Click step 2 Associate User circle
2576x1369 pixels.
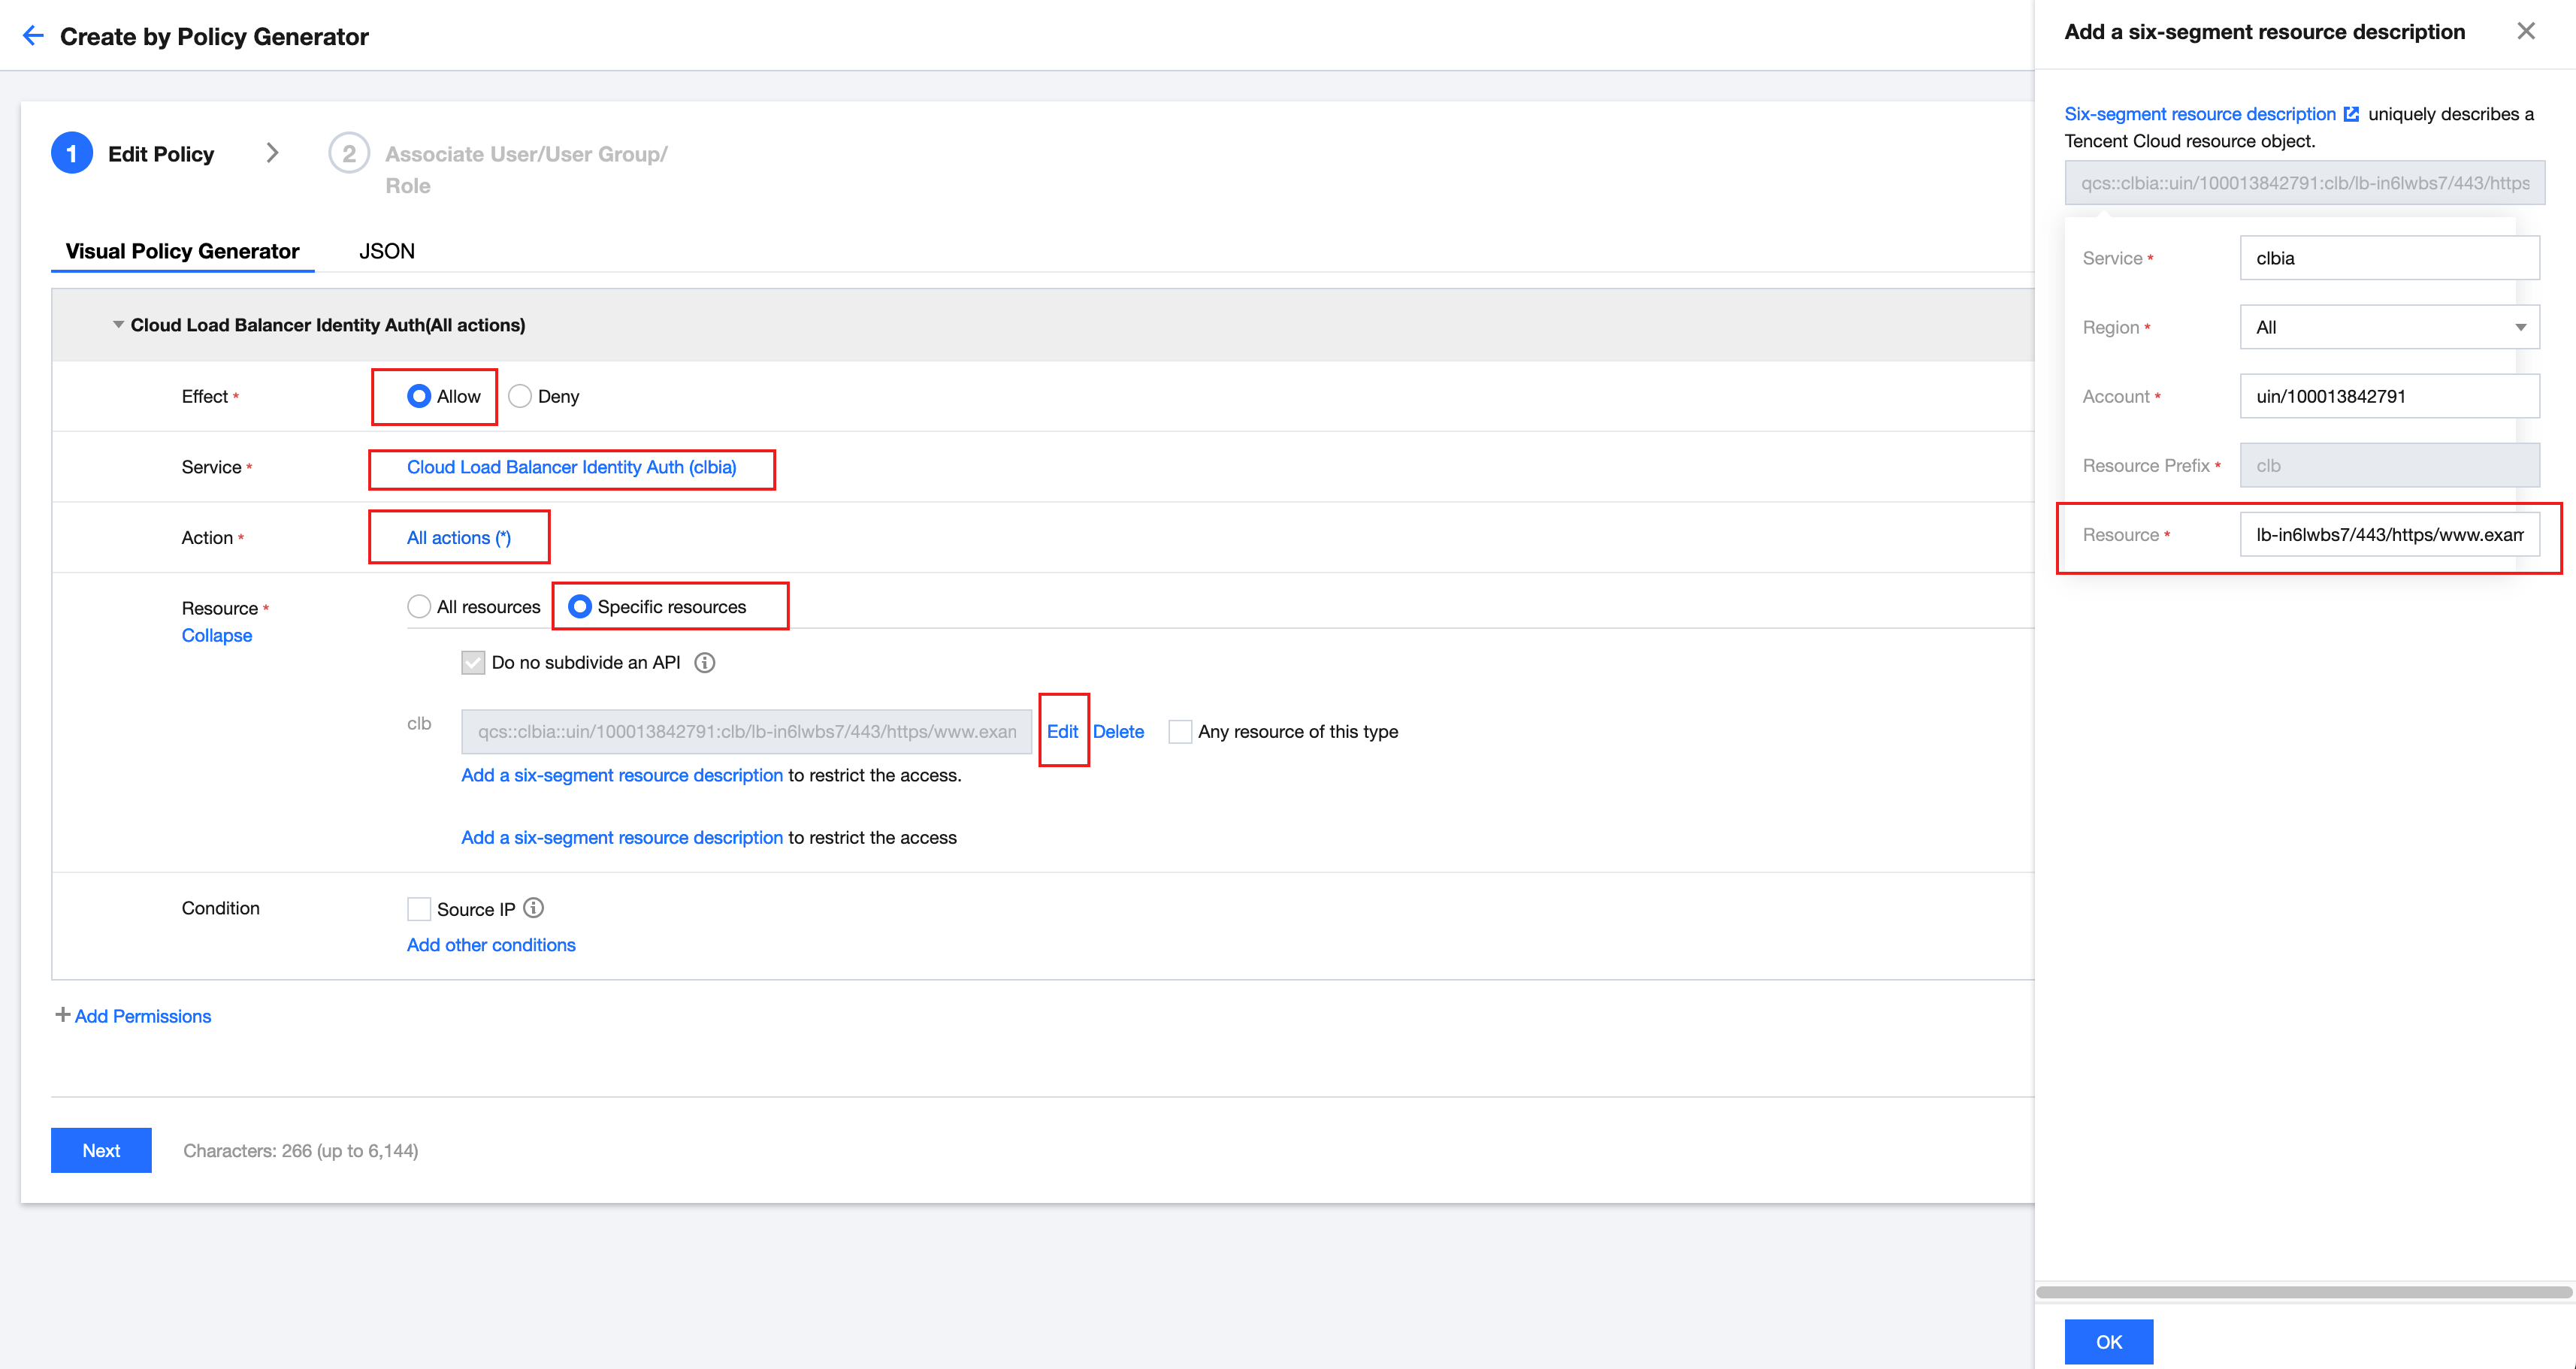click(348, 153)
